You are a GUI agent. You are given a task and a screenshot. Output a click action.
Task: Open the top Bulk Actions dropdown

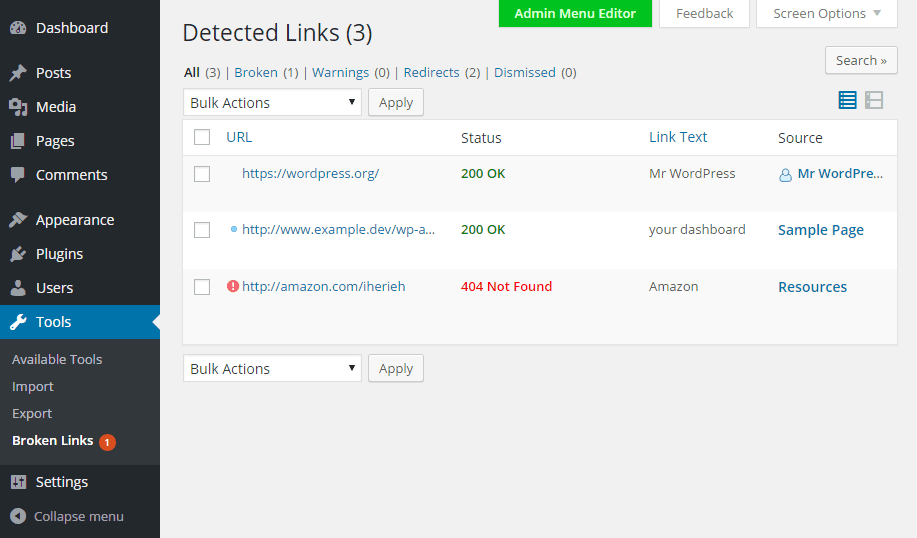[272, 102]
